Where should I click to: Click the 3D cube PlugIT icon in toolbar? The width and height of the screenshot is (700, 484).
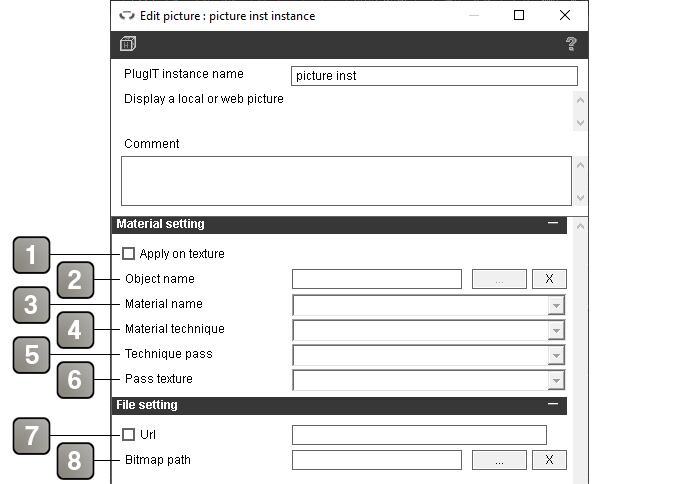coord(128,44)
